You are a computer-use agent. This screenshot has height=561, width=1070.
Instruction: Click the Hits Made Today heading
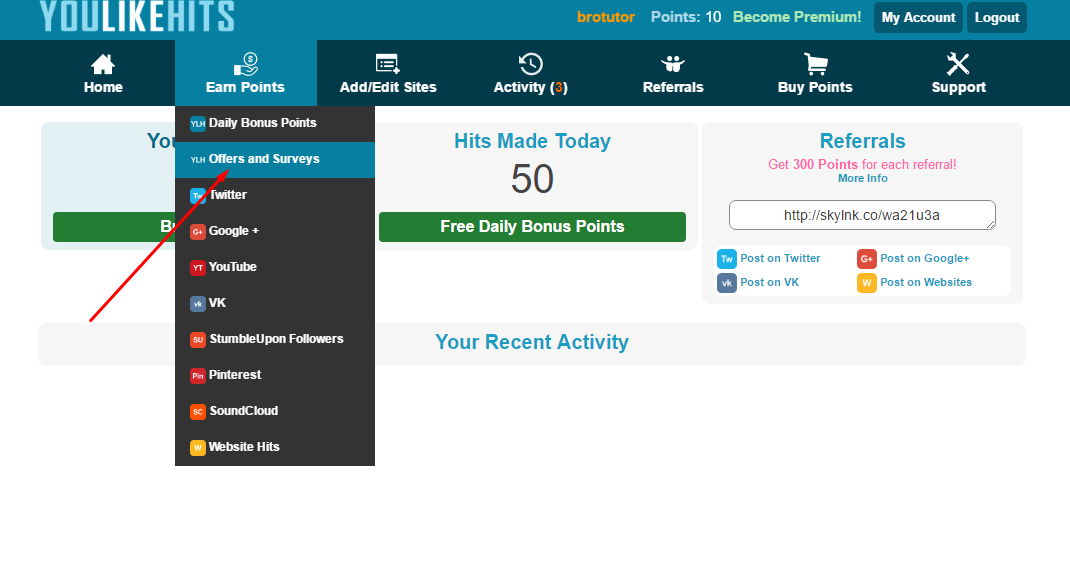pyautogui.click(x=532, y=141)
